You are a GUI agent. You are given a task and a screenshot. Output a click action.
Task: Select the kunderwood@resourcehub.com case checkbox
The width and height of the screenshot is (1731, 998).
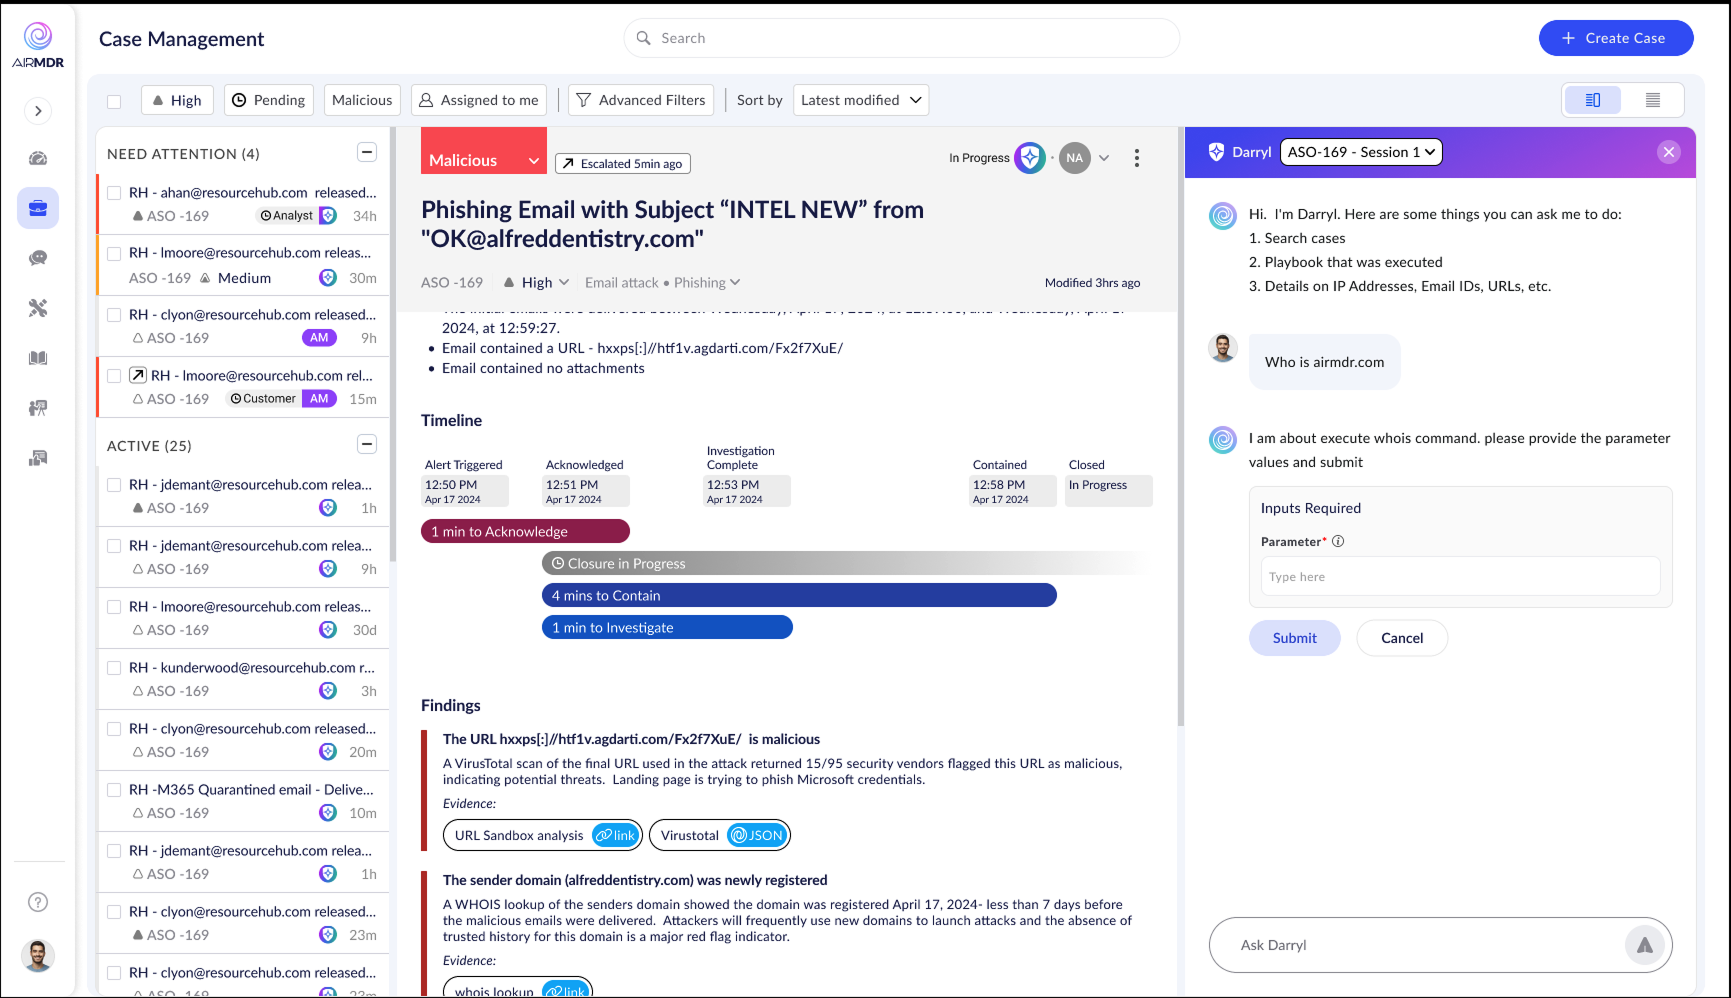pyautogui.click(x=114, y=668)
